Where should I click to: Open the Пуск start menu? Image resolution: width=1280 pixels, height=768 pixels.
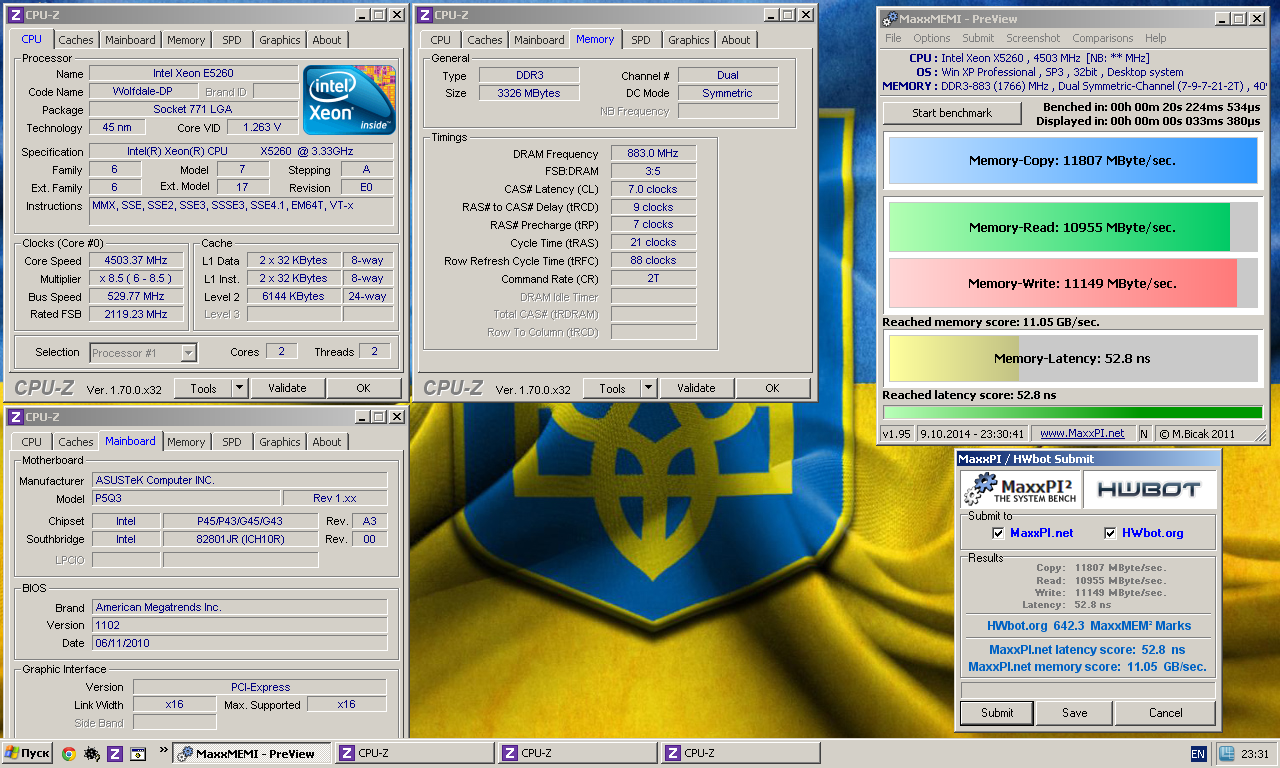tap(27, 754)
